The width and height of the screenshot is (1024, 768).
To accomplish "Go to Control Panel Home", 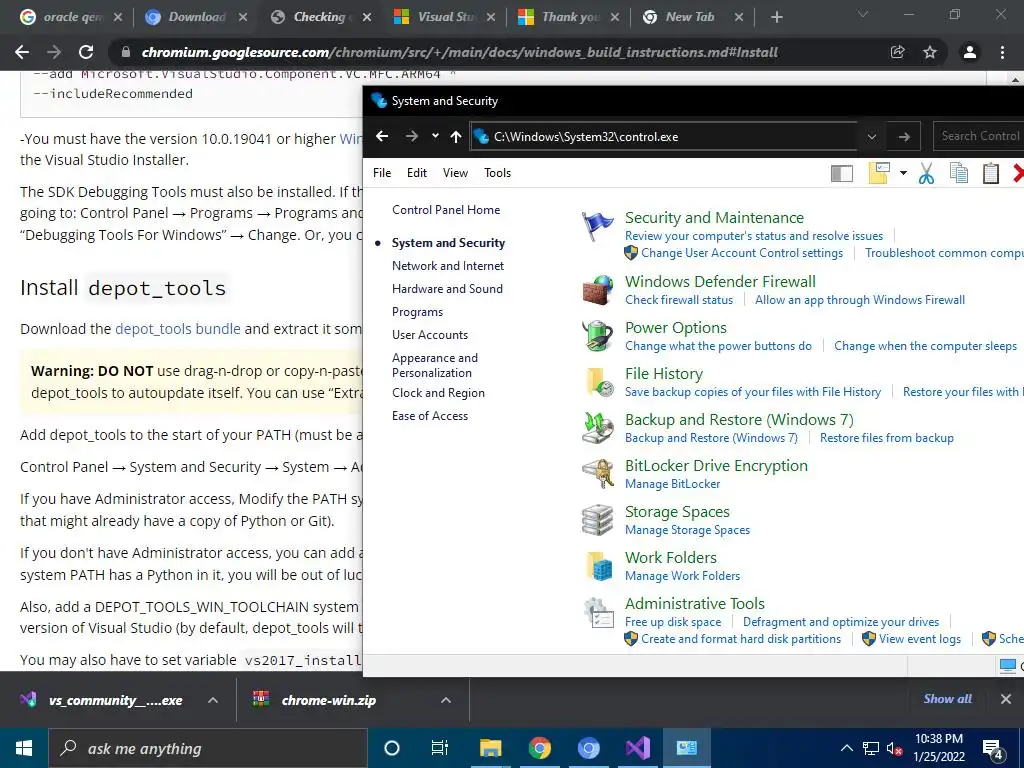I will click(x=446, y=210).
